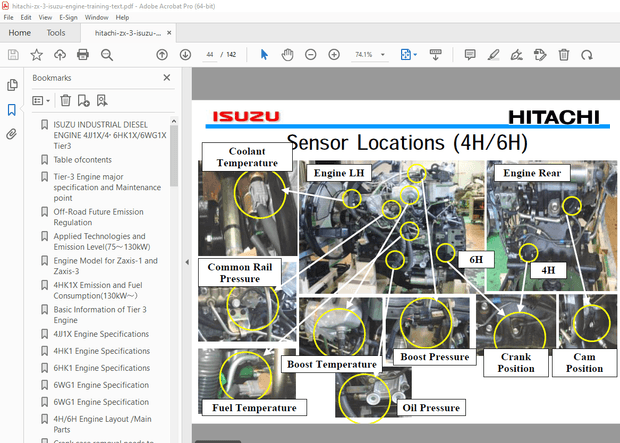This screenshot has height=443, width=620.
Task: Delete the selected bookmark in Bookmarks panel
Action: coord(66,100)
